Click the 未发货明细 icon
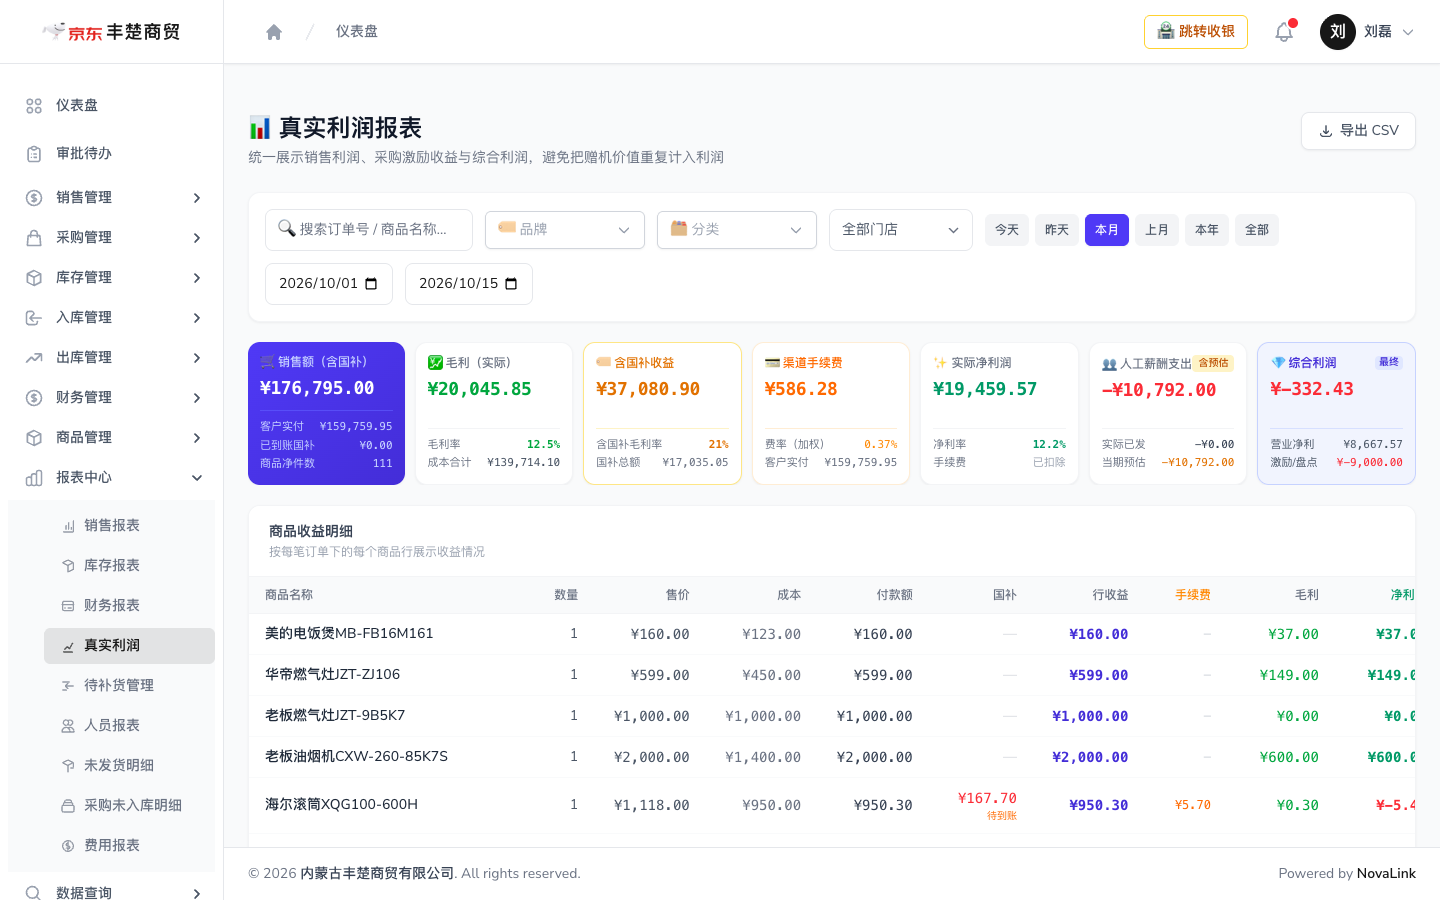Image resolution: width=1440 pixels, height=900 pixels. click(68, 766)
